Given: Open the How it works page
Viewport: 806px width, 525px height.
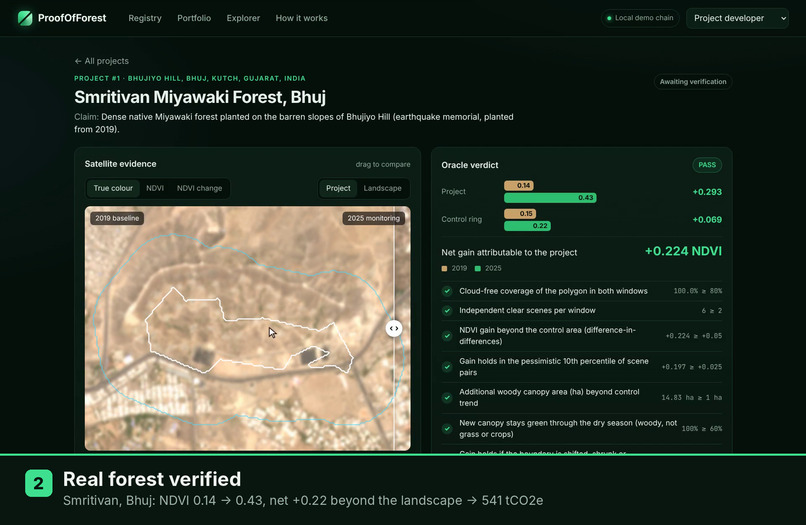Looking at the screenshot, I should [x=301, y=18].
